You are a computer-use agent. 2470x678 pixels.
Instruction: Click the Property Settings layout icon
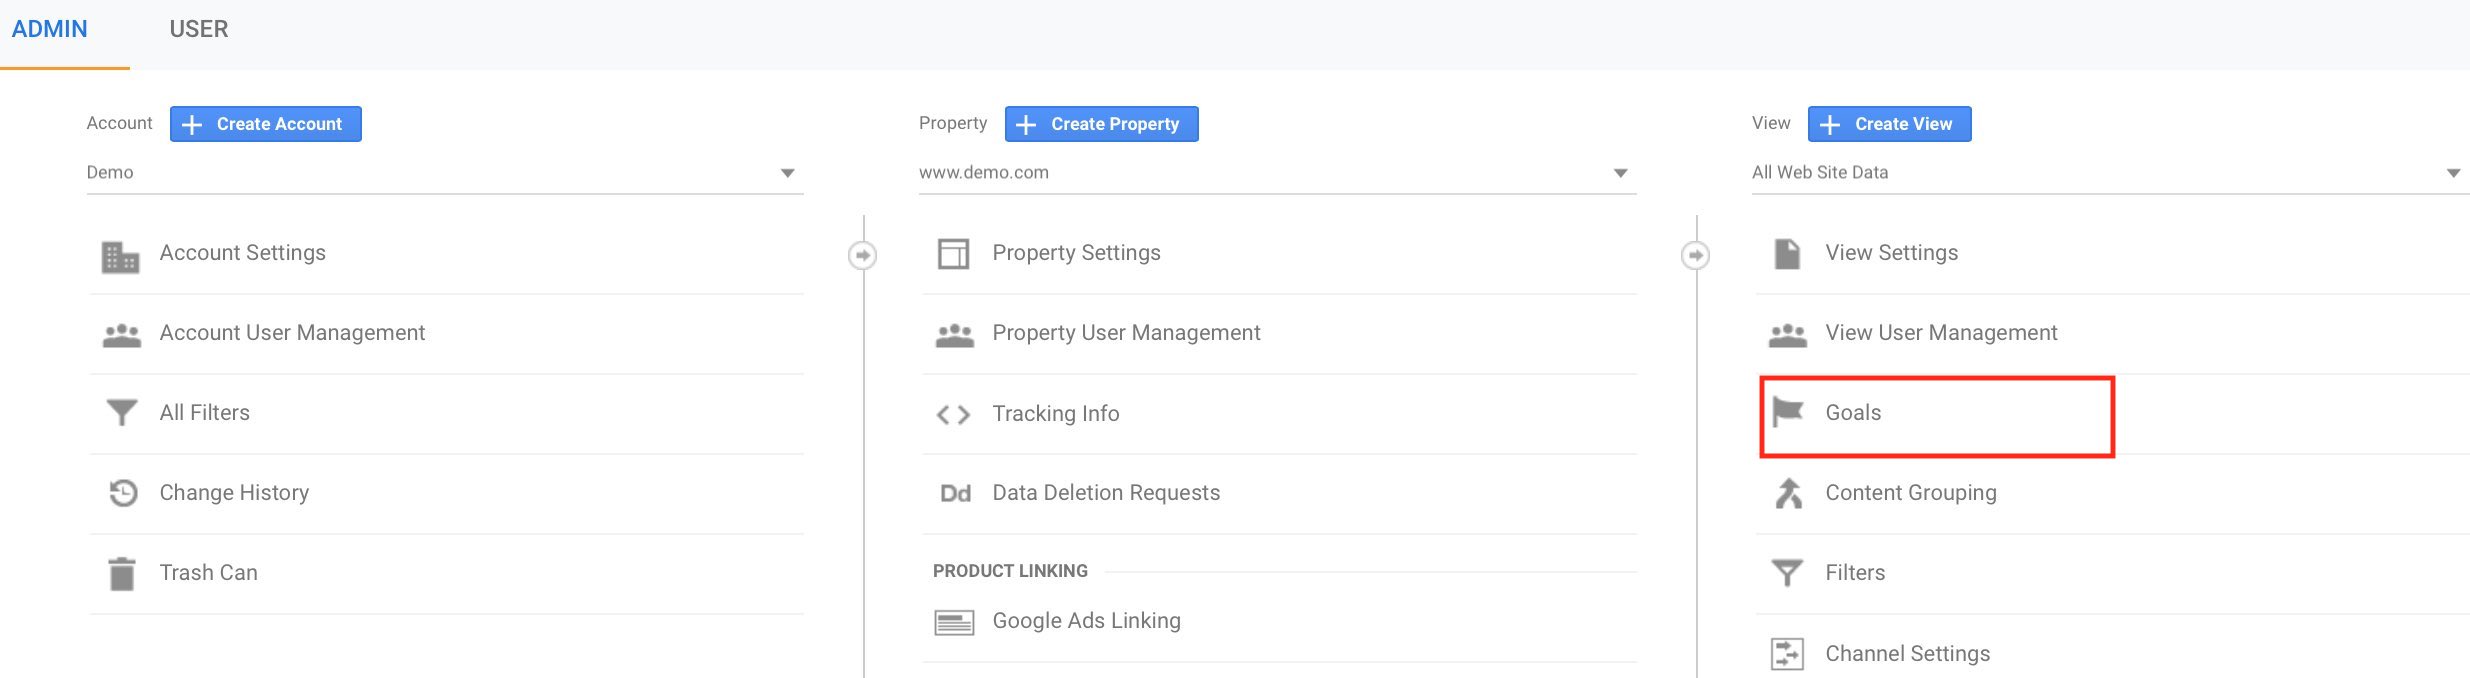(953, 254)
